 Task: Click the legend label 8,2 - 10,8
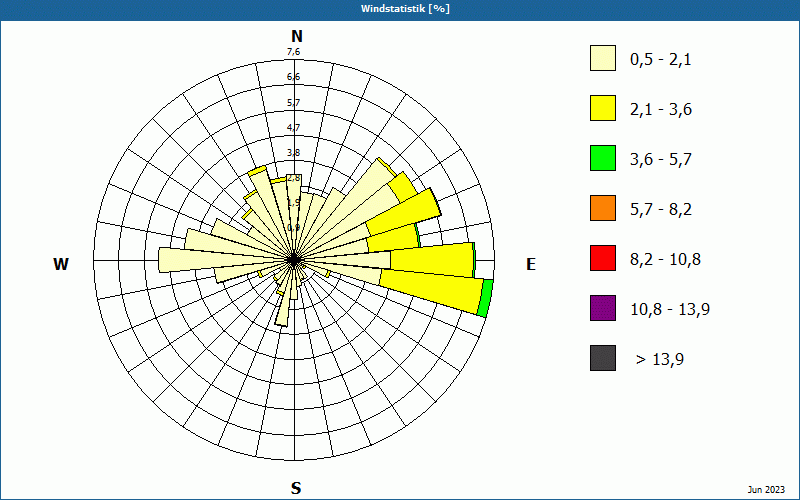tap(665, 260)
